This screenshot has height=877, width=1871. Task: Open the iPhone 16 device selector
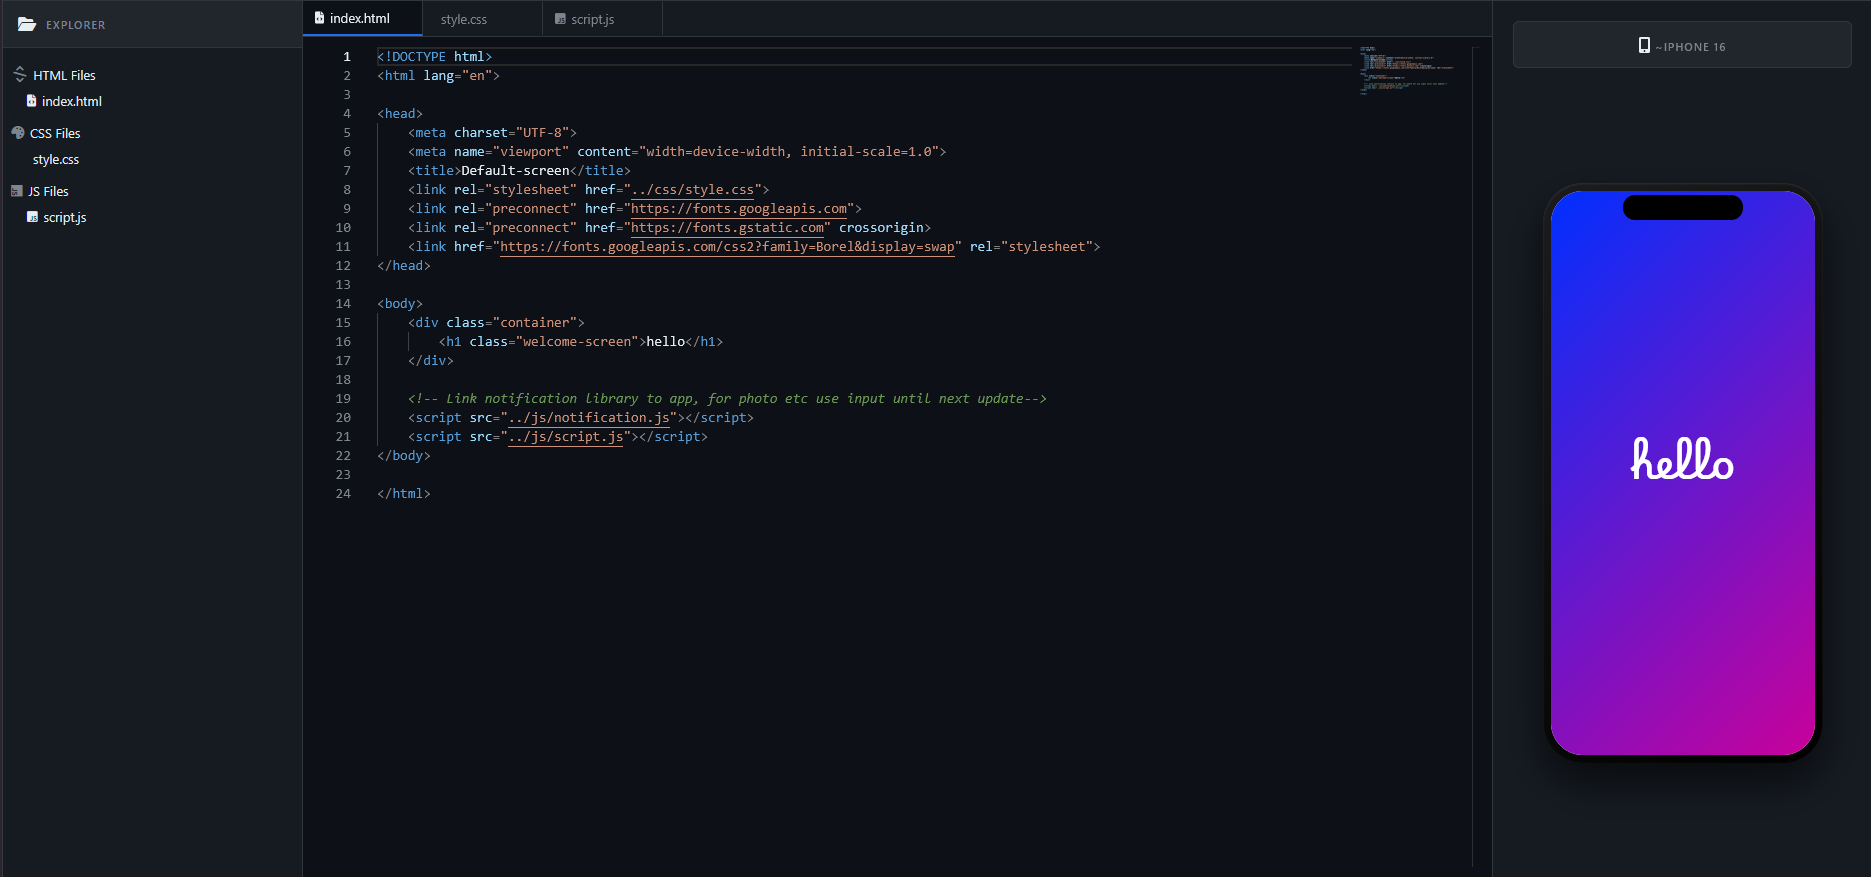(x=1682, y=45)
